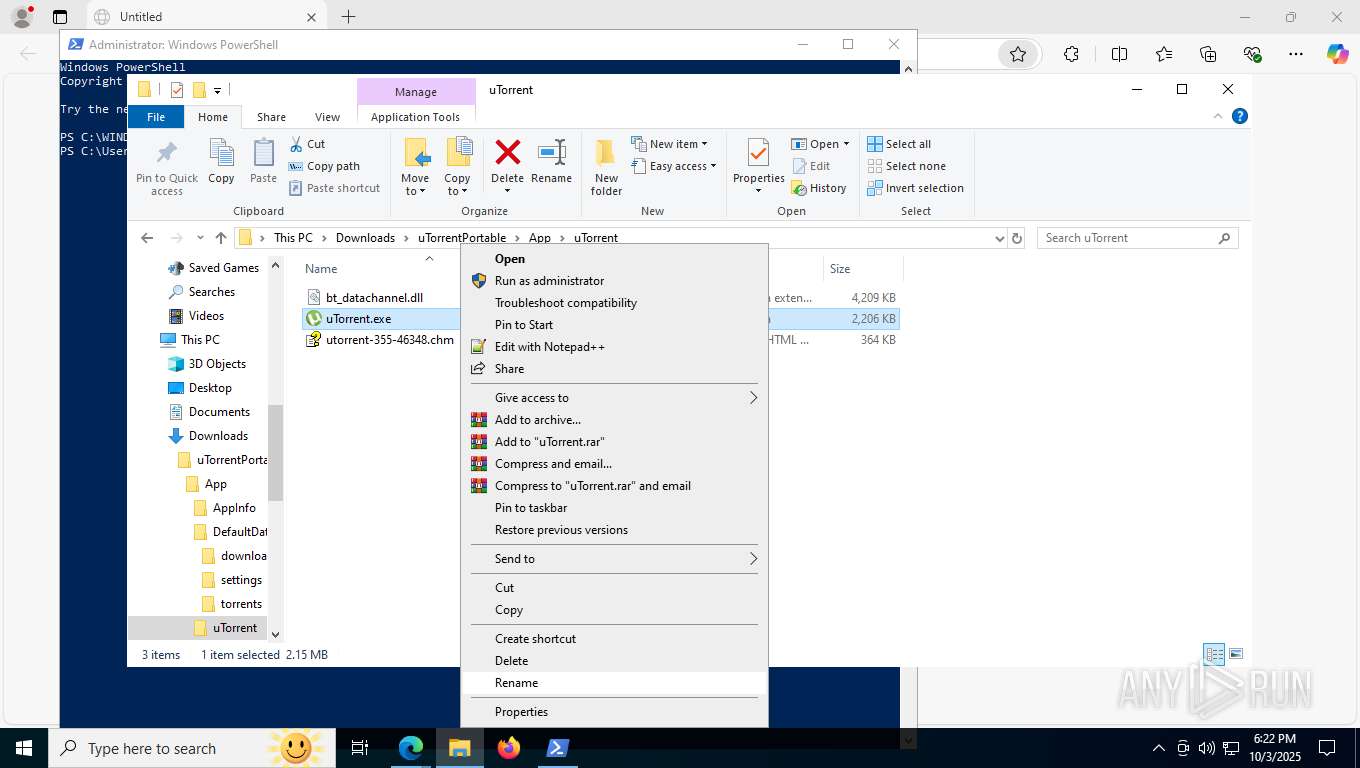Open the recent locations dropdown arrow
This screenshot has width=1360, height=768.
200,238
